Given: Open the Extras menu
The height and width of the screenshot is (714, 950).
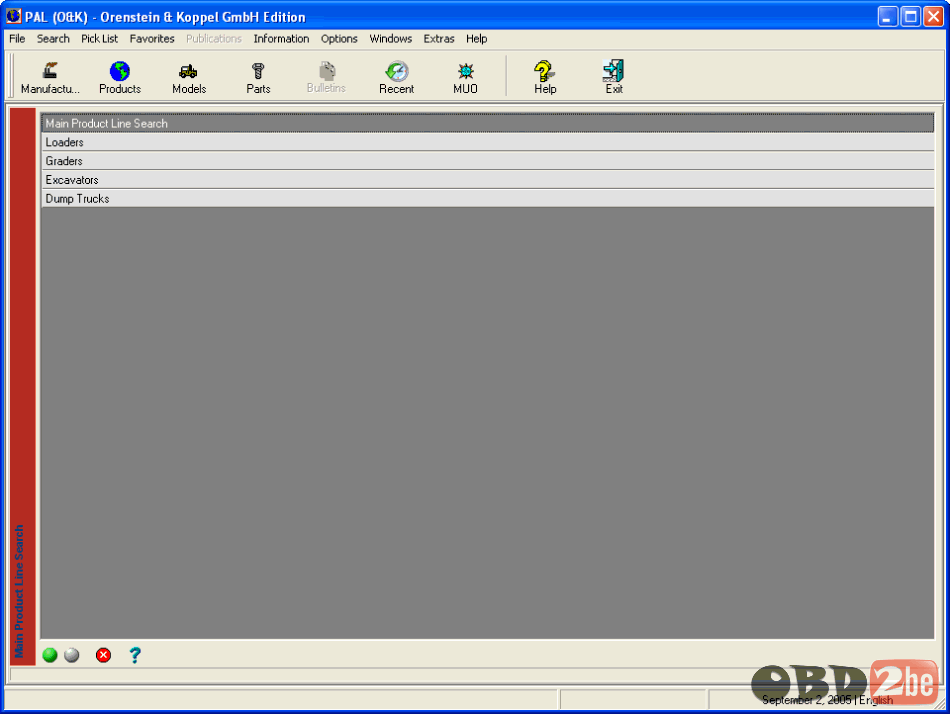Looking at the screenshot, I should (x=439, y=39).
